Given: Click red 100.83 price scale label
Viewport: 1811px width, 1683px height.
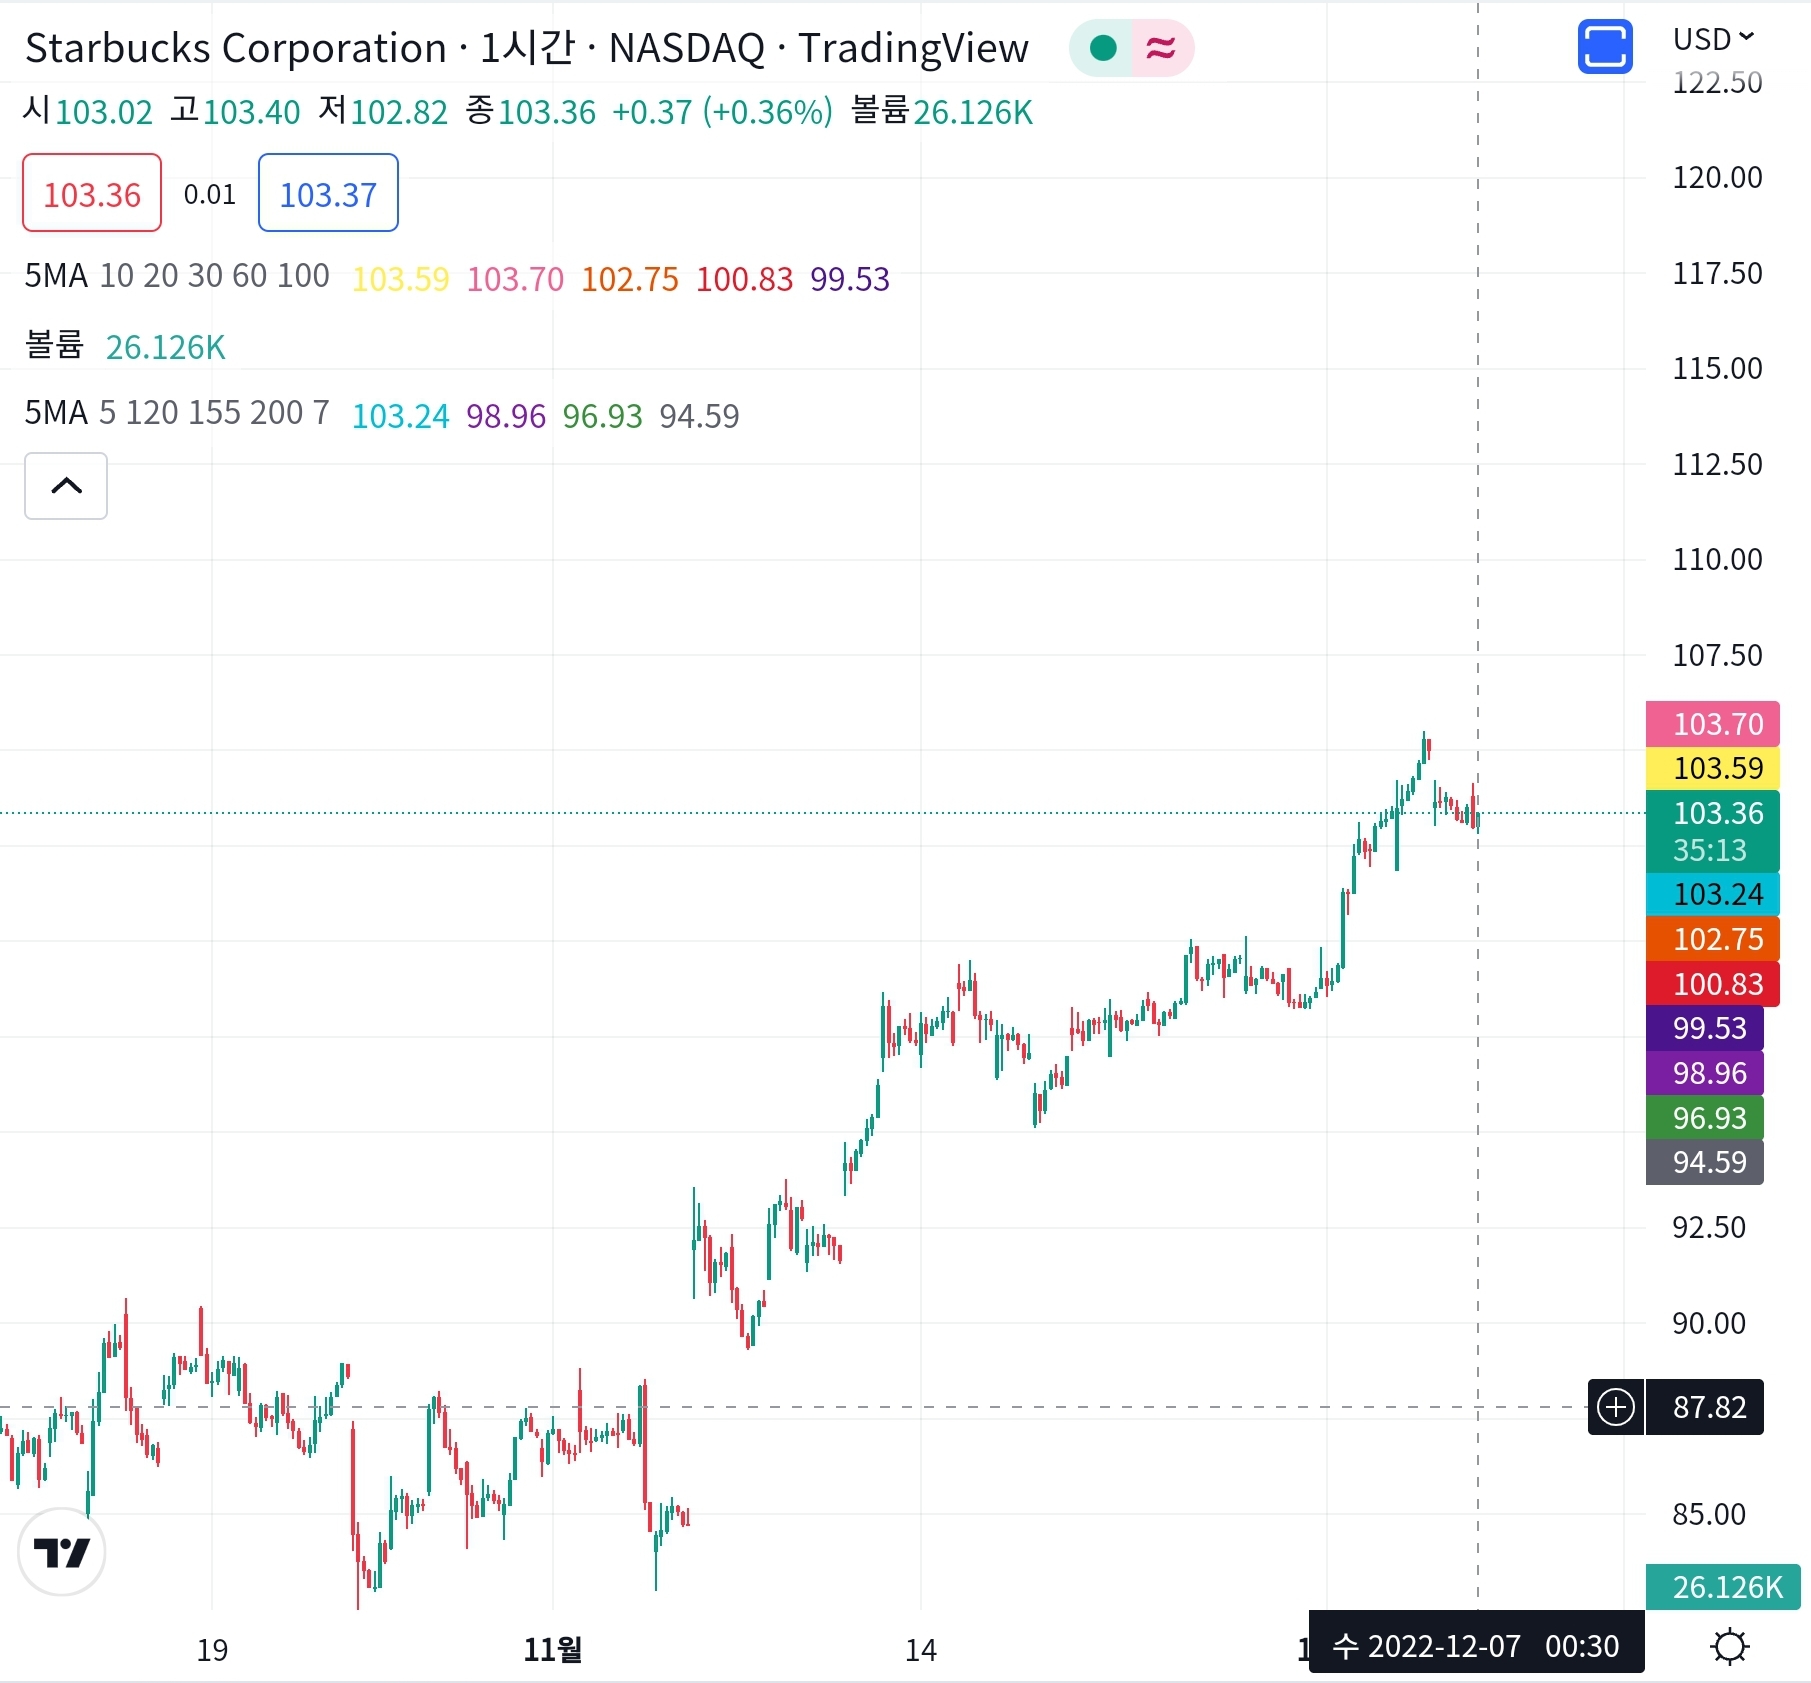Looking at the screenshot, I should (x=1713, y=984).
